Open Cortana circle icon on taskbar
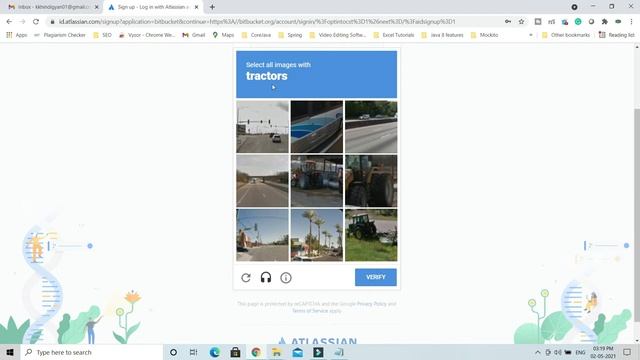Viewport: 640px width, 360px height. click(173, 352)
